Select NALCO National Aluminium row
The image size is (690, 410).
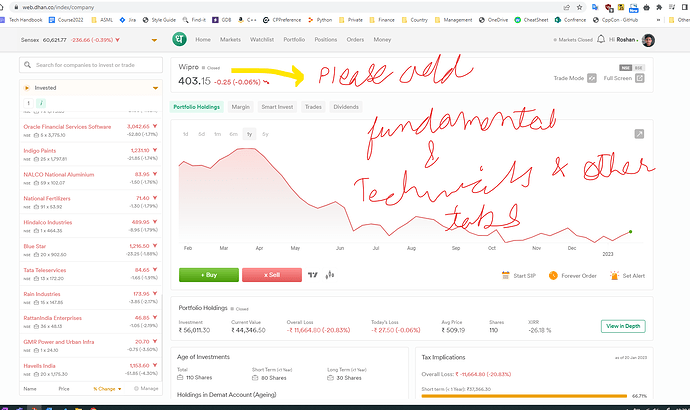click(x=91, y=178)
